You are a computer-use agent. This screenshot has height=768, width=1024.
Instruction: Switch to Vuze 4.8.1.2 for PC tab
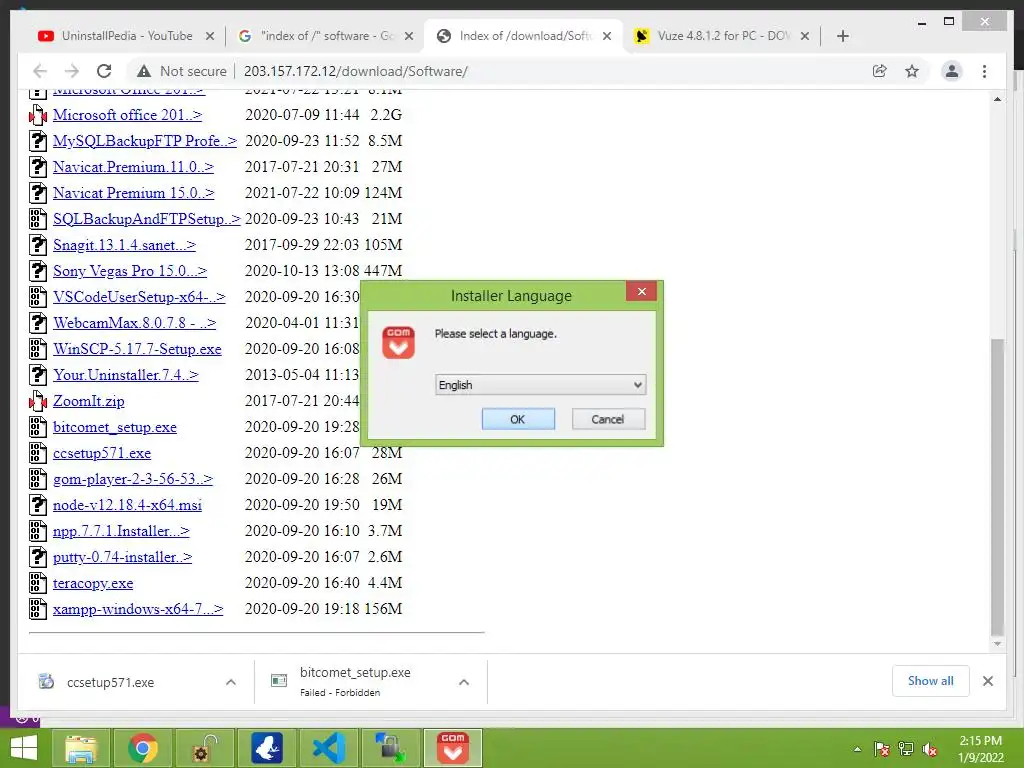[x=724, y=36]
